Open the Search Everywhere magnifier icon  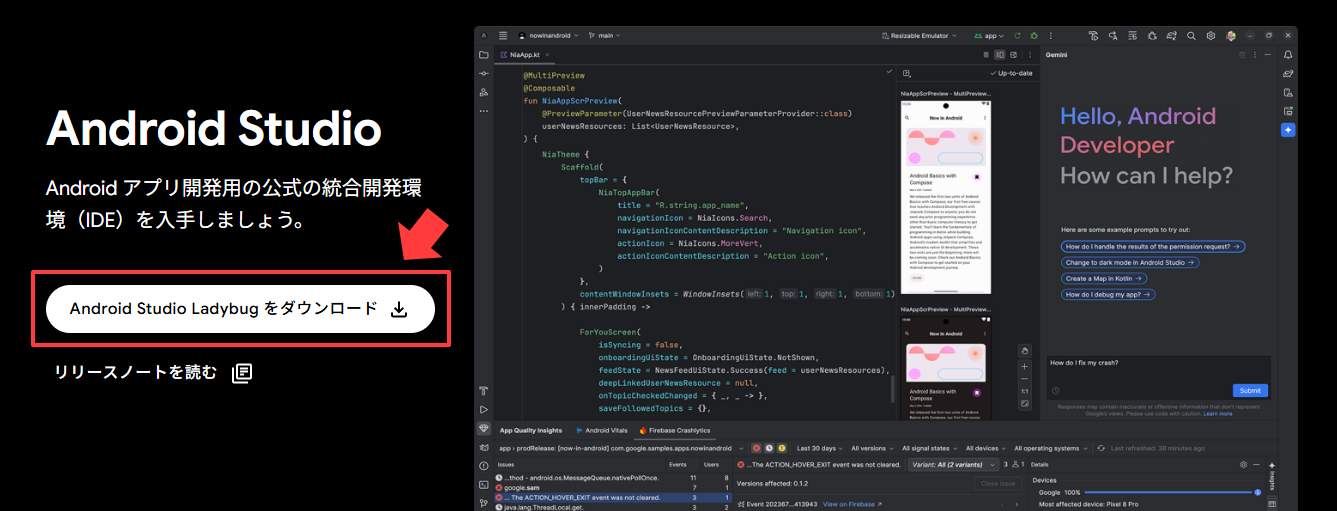[1191, 35]
